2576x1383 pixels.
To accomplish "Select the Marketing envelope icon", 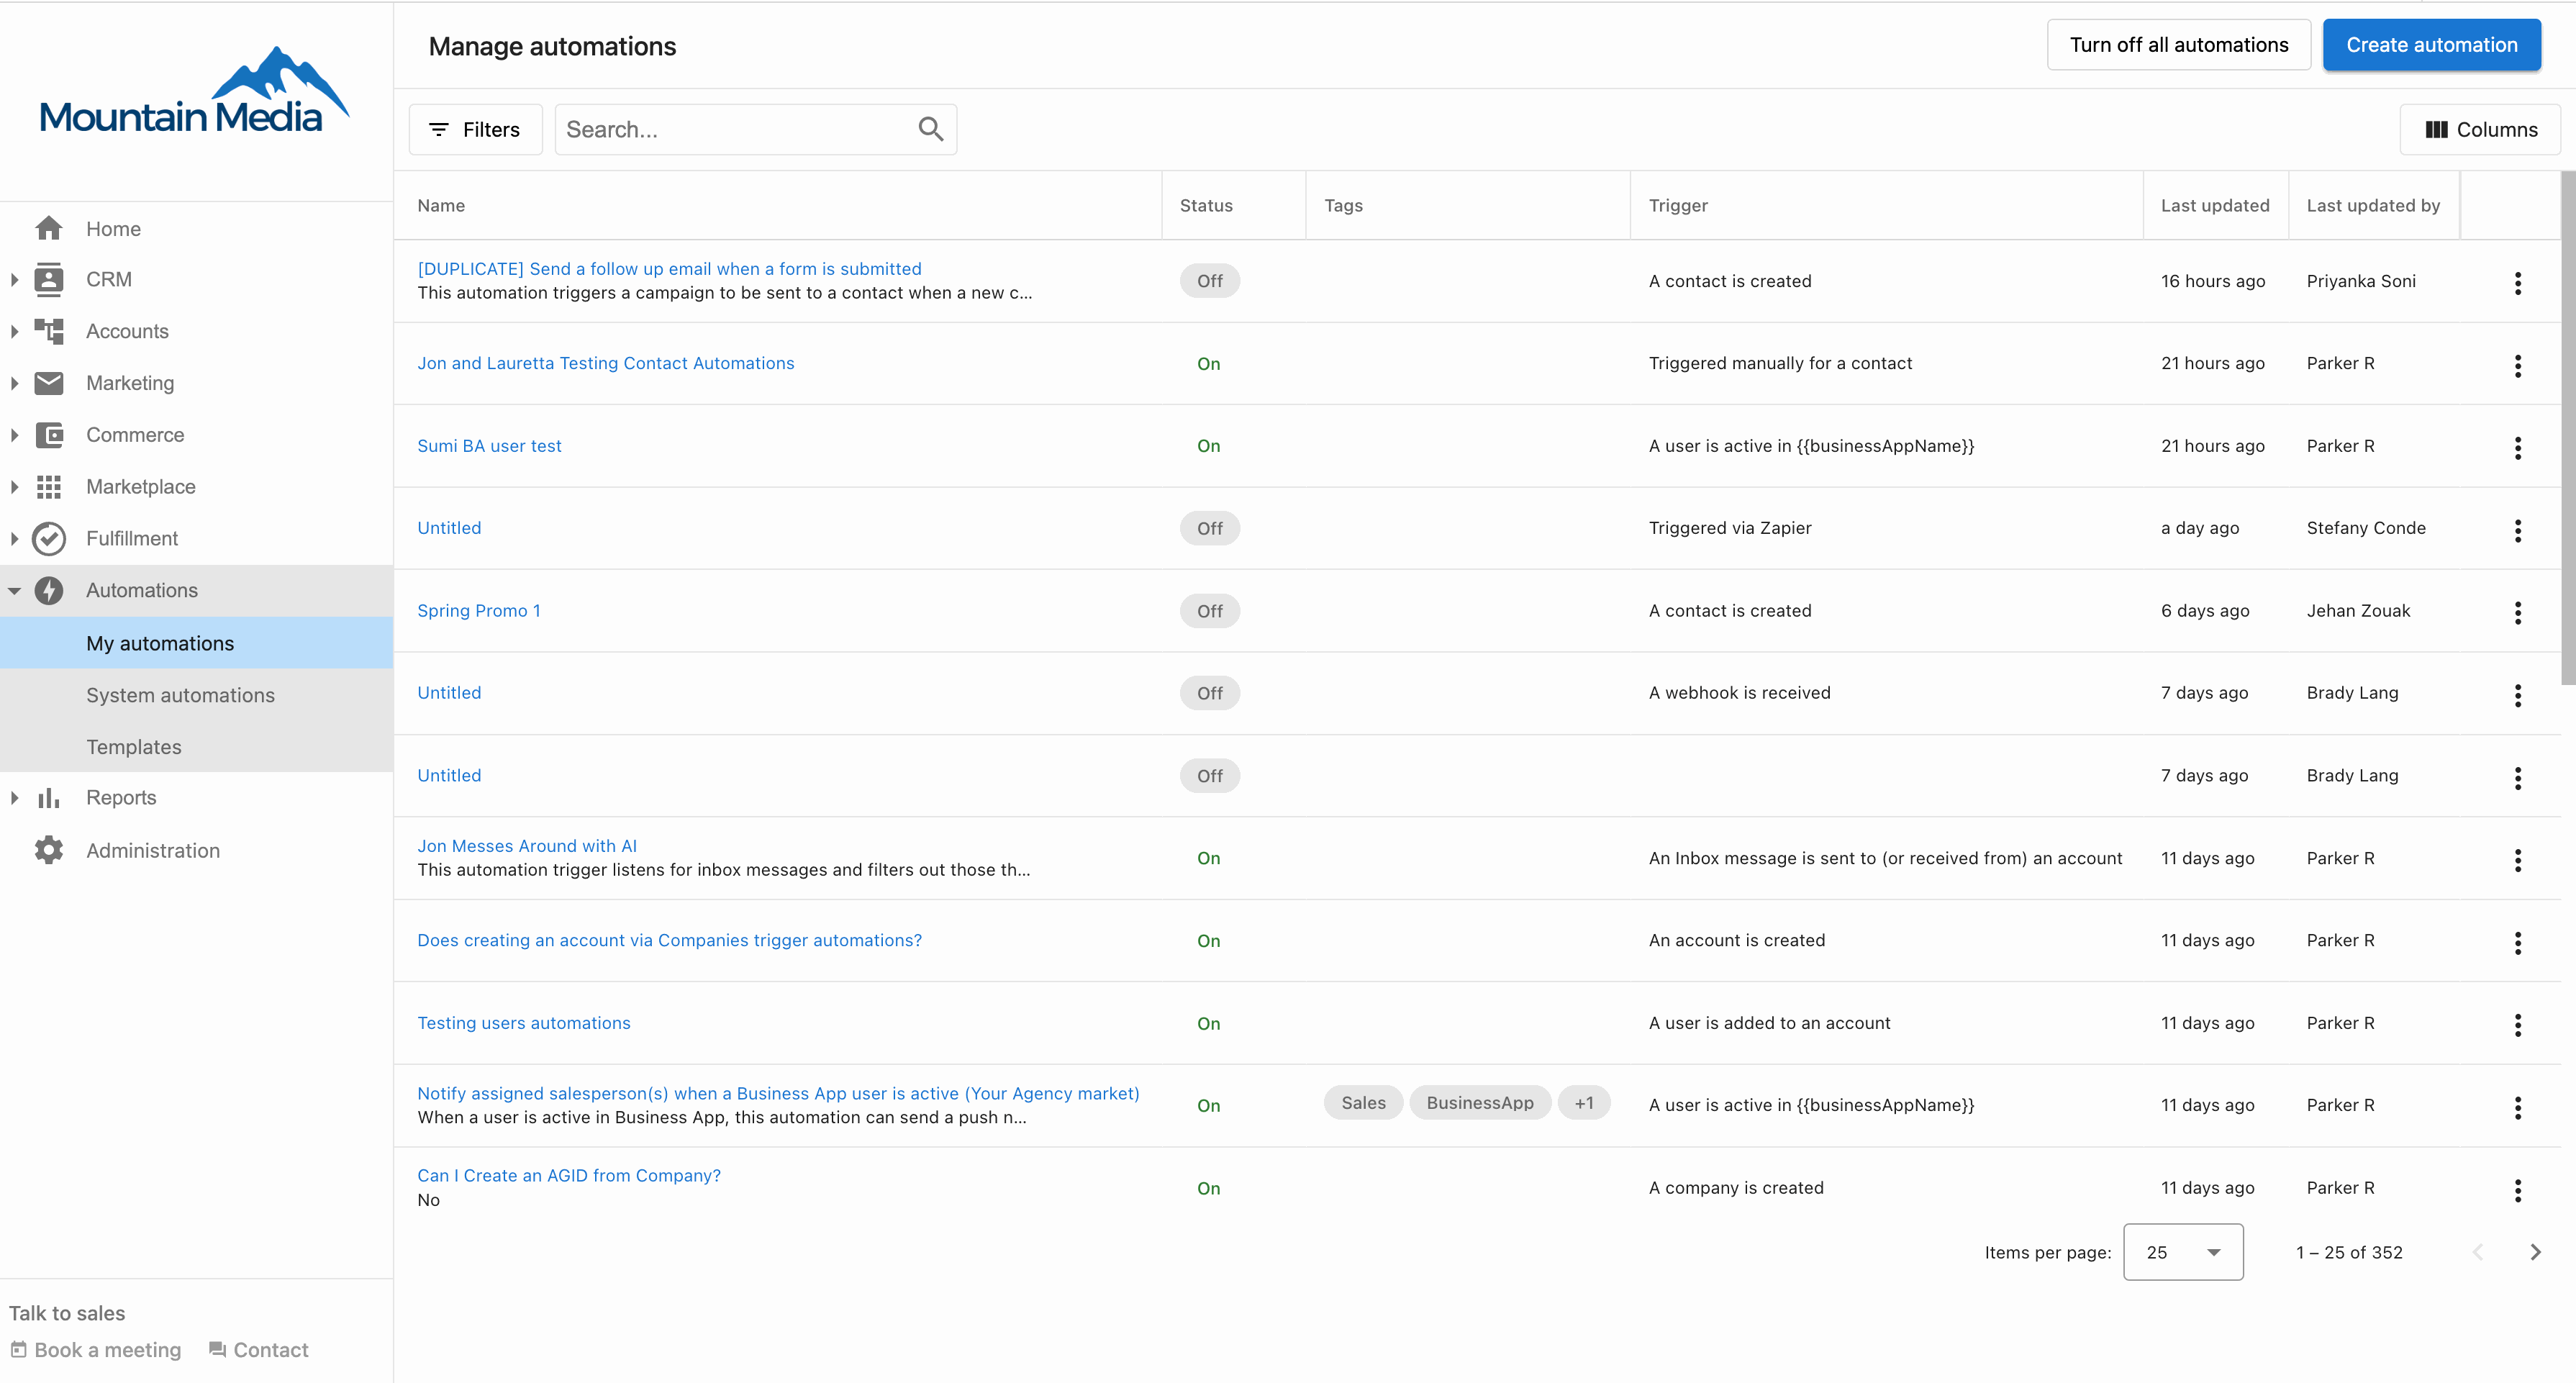I will point(48,383).
